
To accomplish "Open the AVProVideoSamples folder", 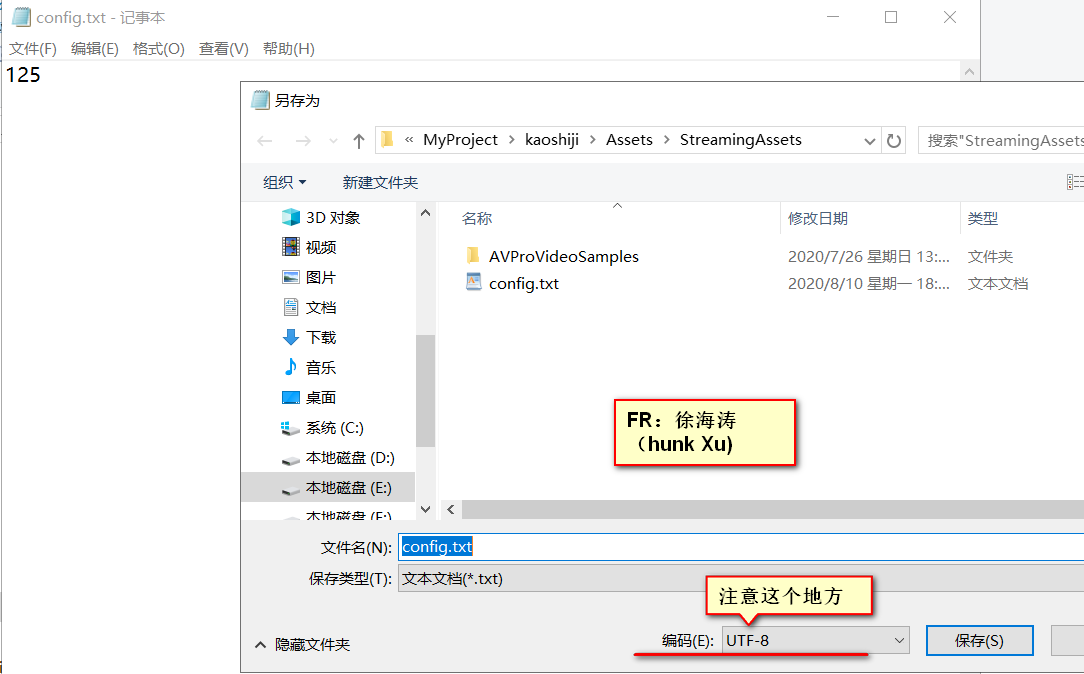I will (563, 256).
